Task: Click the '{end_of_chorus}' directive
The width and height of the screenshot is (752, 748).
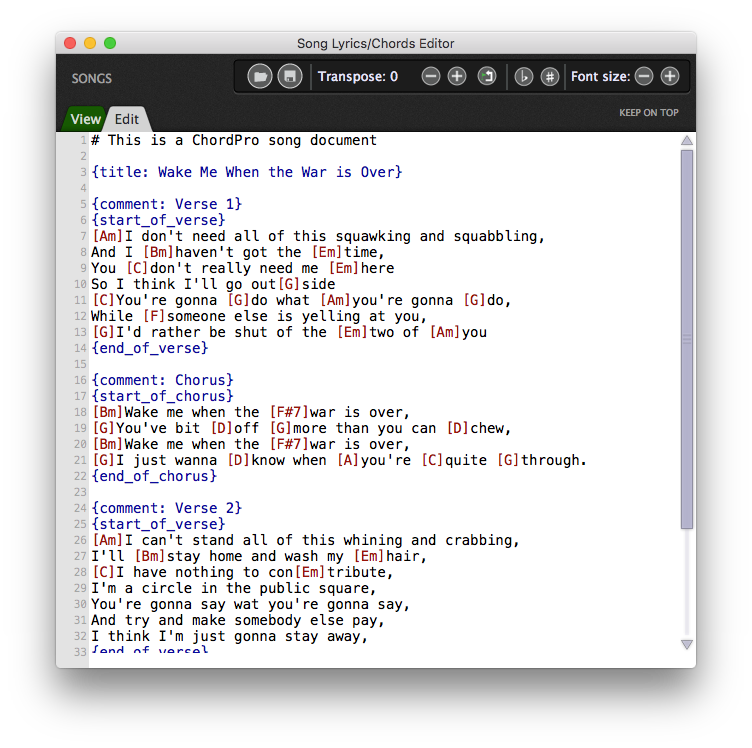Action: (154, 476)
